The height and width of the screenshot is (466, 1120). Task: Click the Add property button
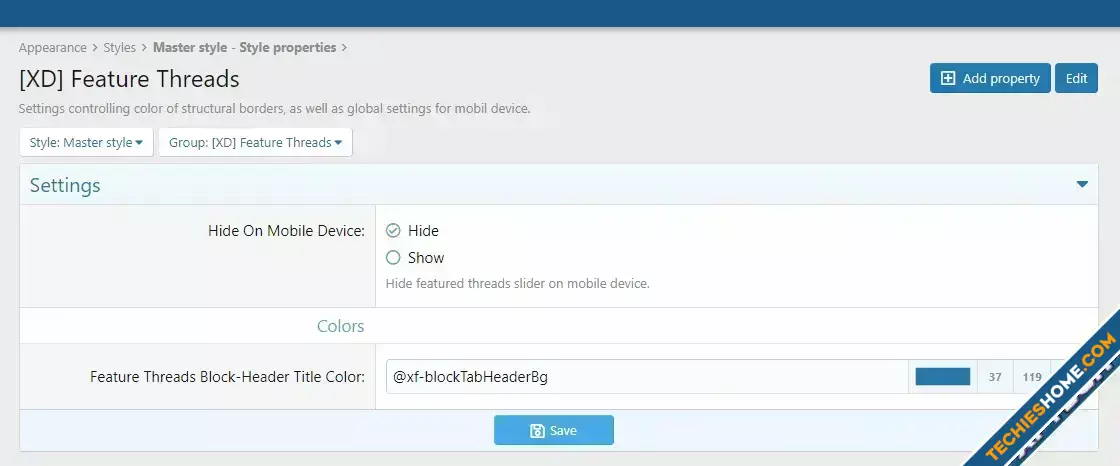[990, 78]
